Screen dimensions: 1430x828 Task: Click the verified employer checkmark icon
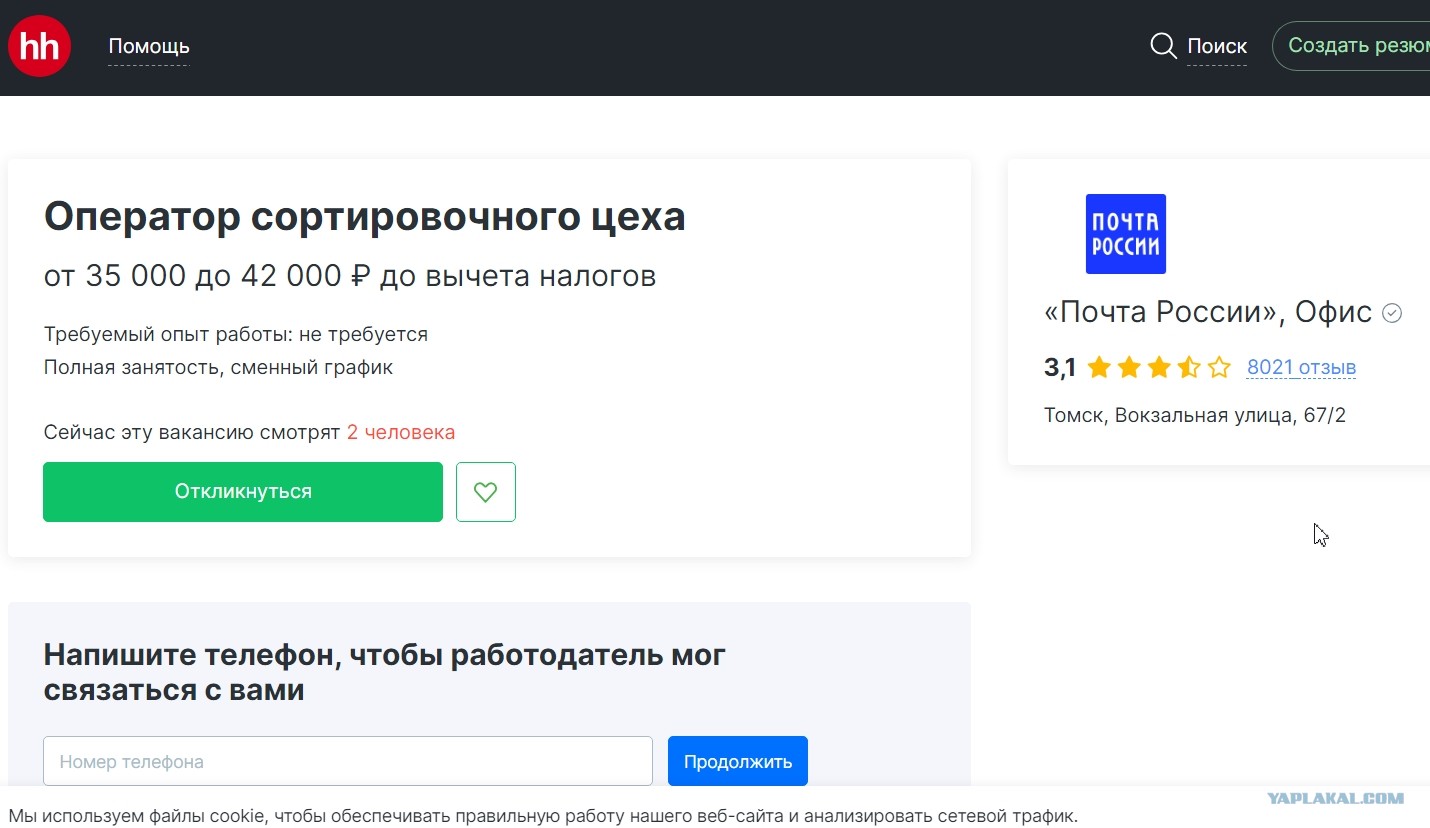[1392, 313]
